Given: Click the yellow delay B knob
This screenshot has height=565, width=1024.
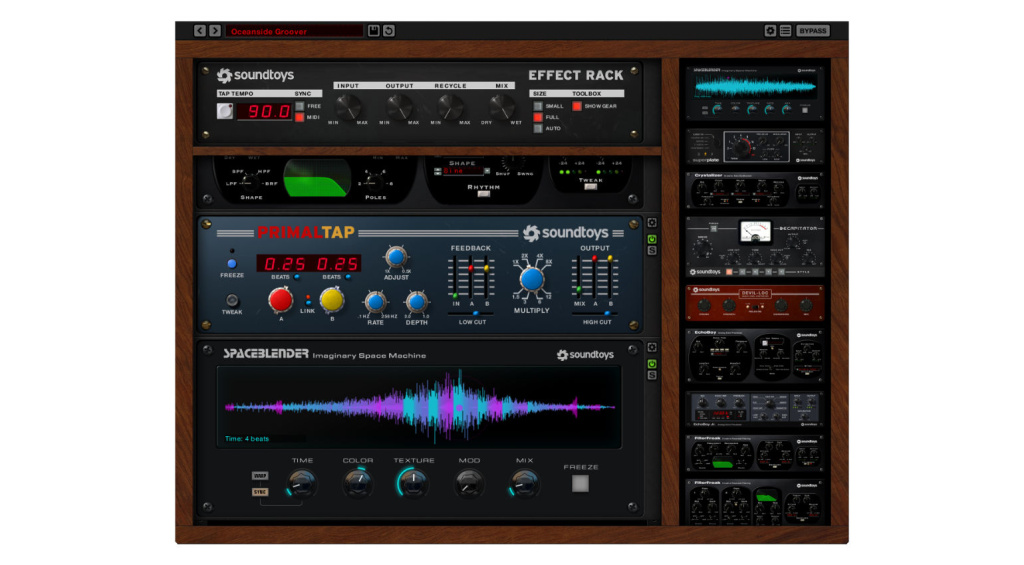Looking at the screenshot, I should (x=332, y=300).
